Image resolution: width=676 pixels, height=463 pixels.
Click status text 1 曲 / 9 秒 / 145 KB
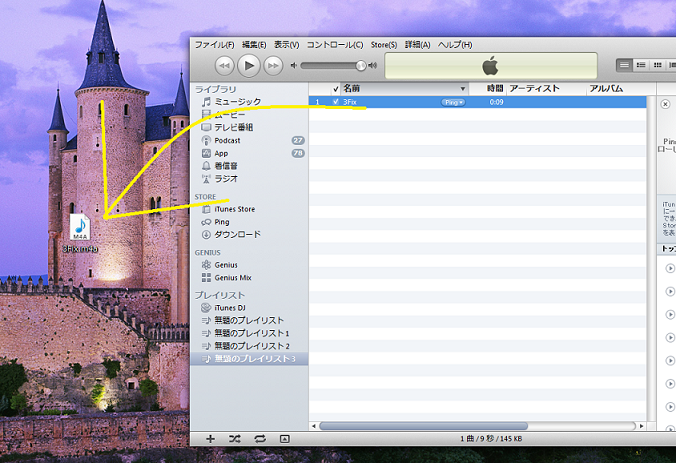(x=491, y=438)
